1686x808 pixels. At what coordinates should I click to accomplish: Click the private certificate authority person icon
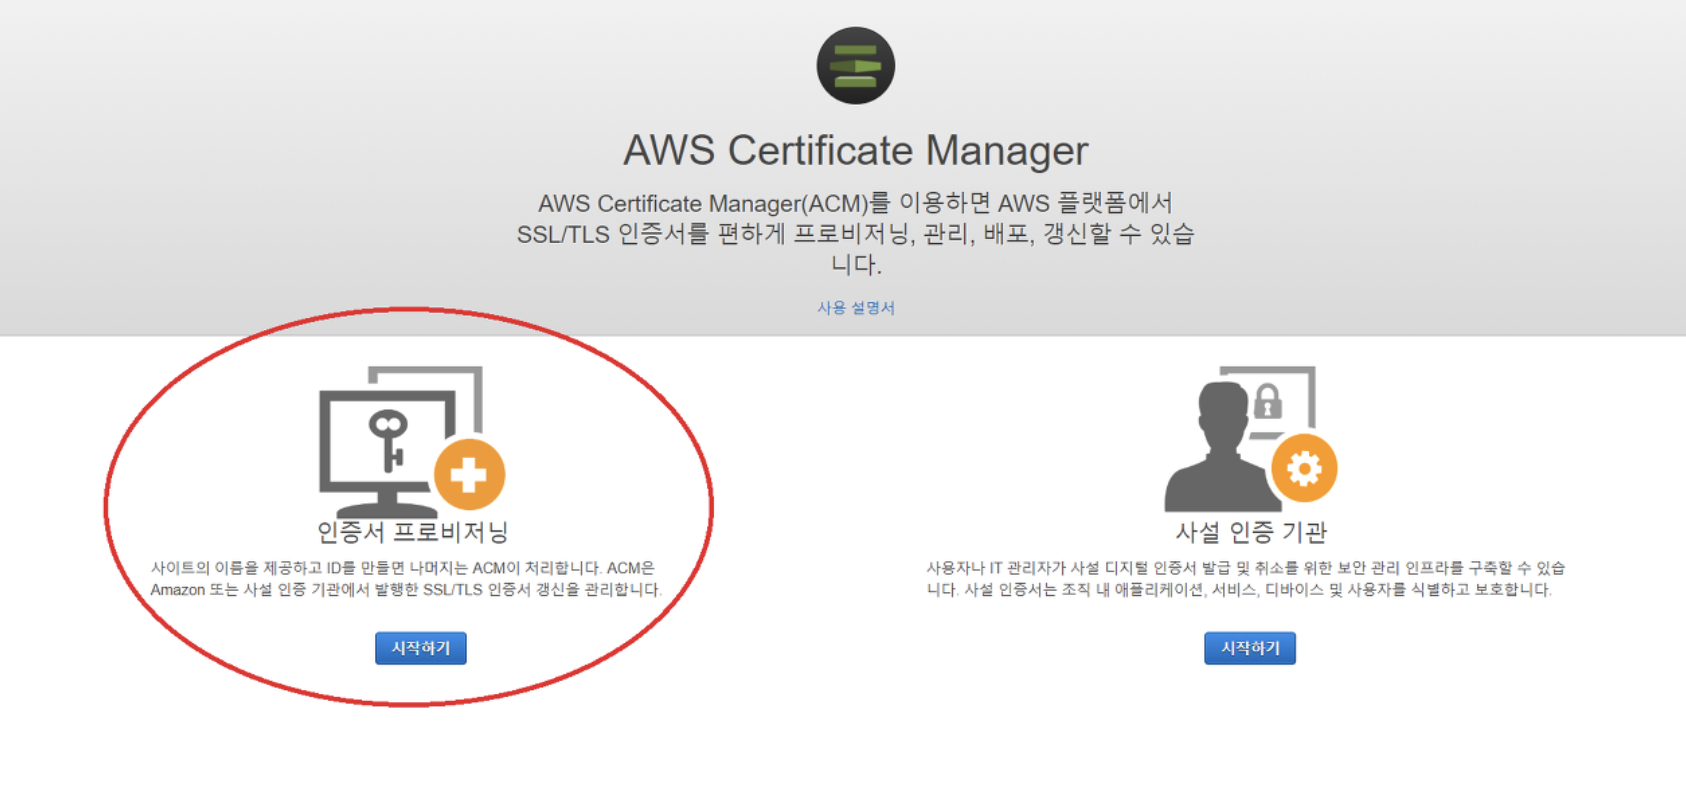(1250, 439)
